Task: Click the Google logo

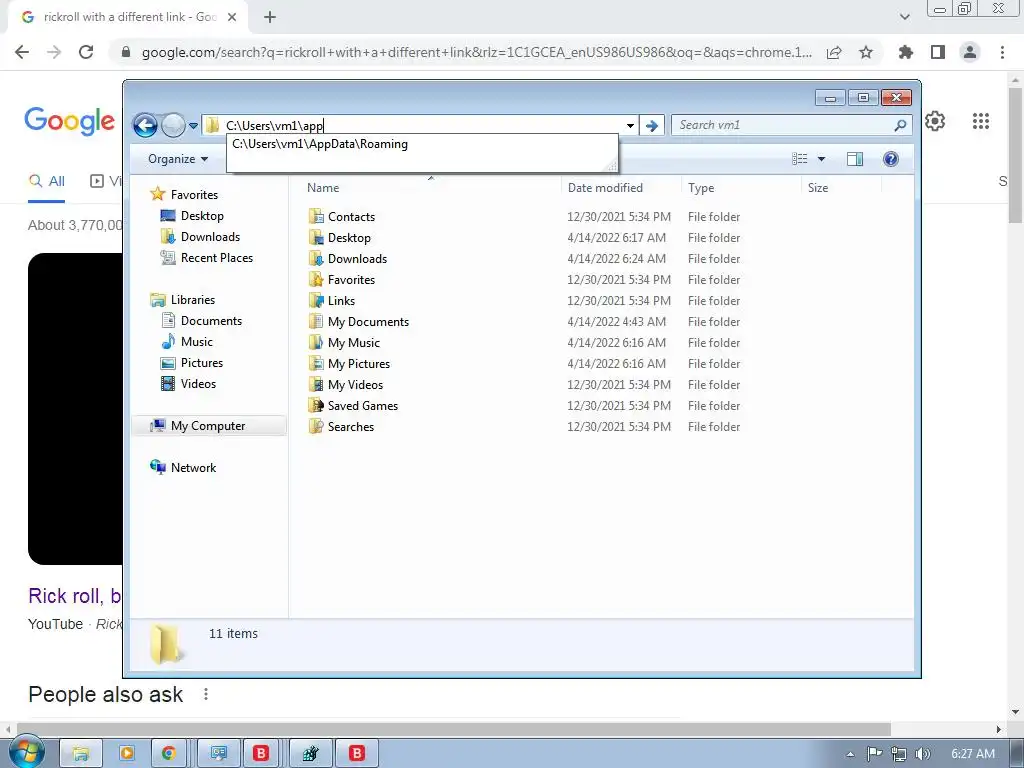Action: point(70,121)
